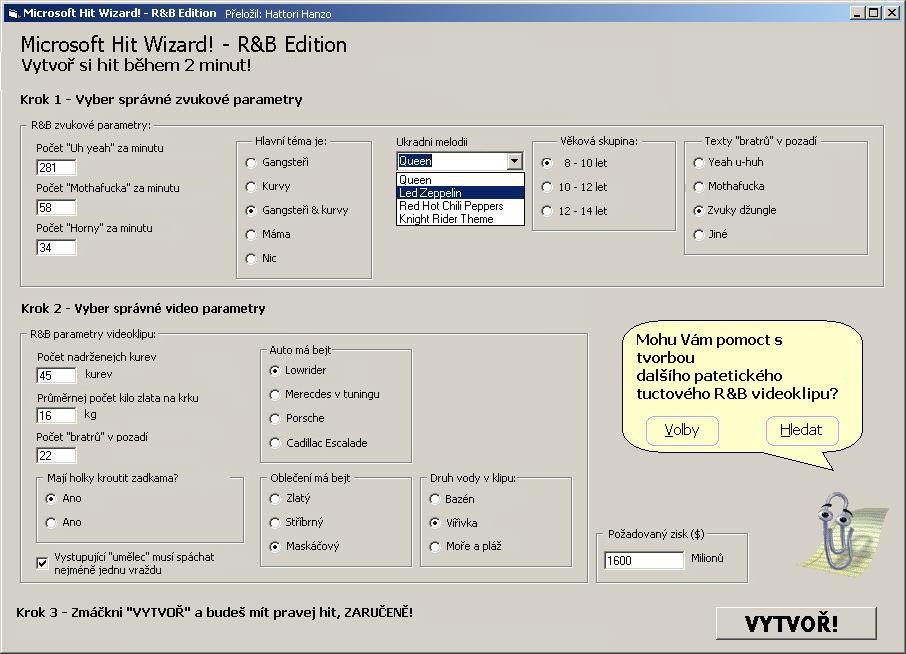Pick 'Knight Rider Theme' from the list

459,219
